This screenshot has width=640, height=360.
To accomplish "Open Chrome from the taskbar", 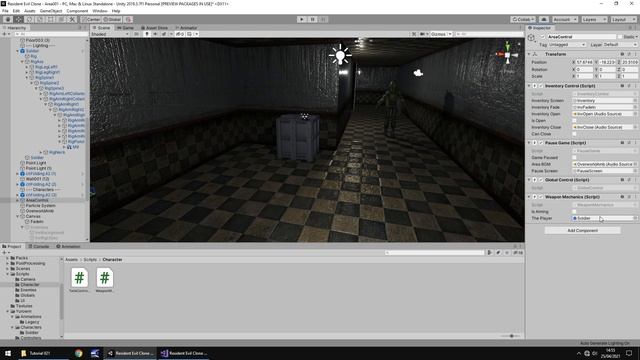I will 79,353.
